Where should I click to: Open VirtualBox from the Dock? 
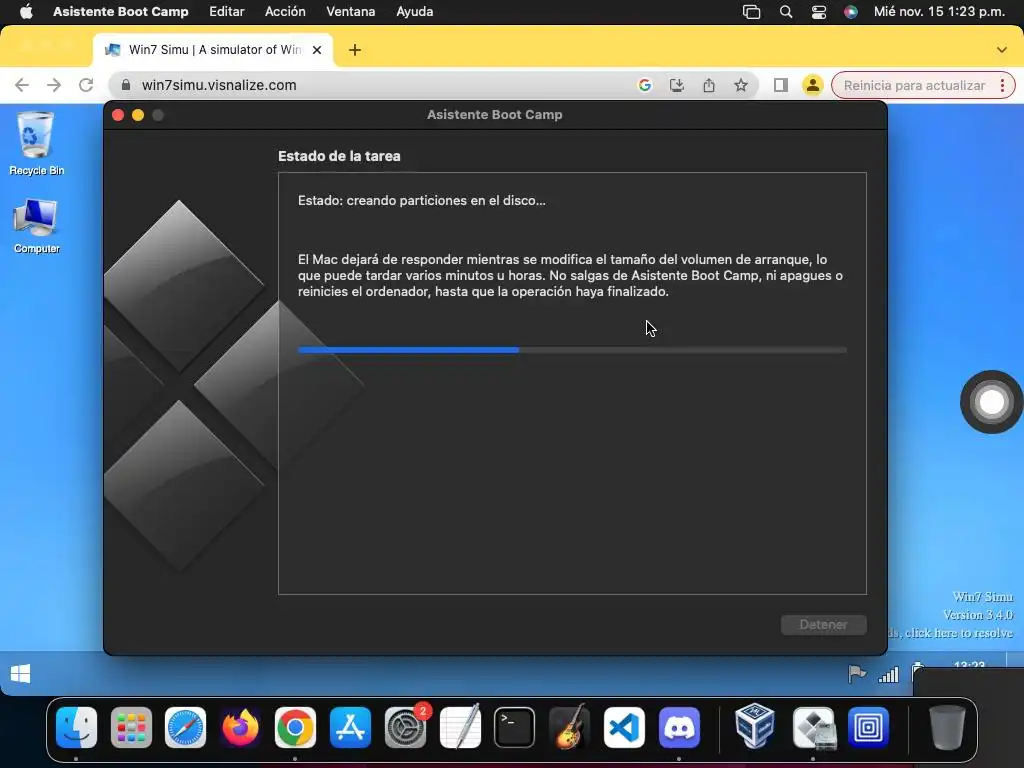(756, 727)
